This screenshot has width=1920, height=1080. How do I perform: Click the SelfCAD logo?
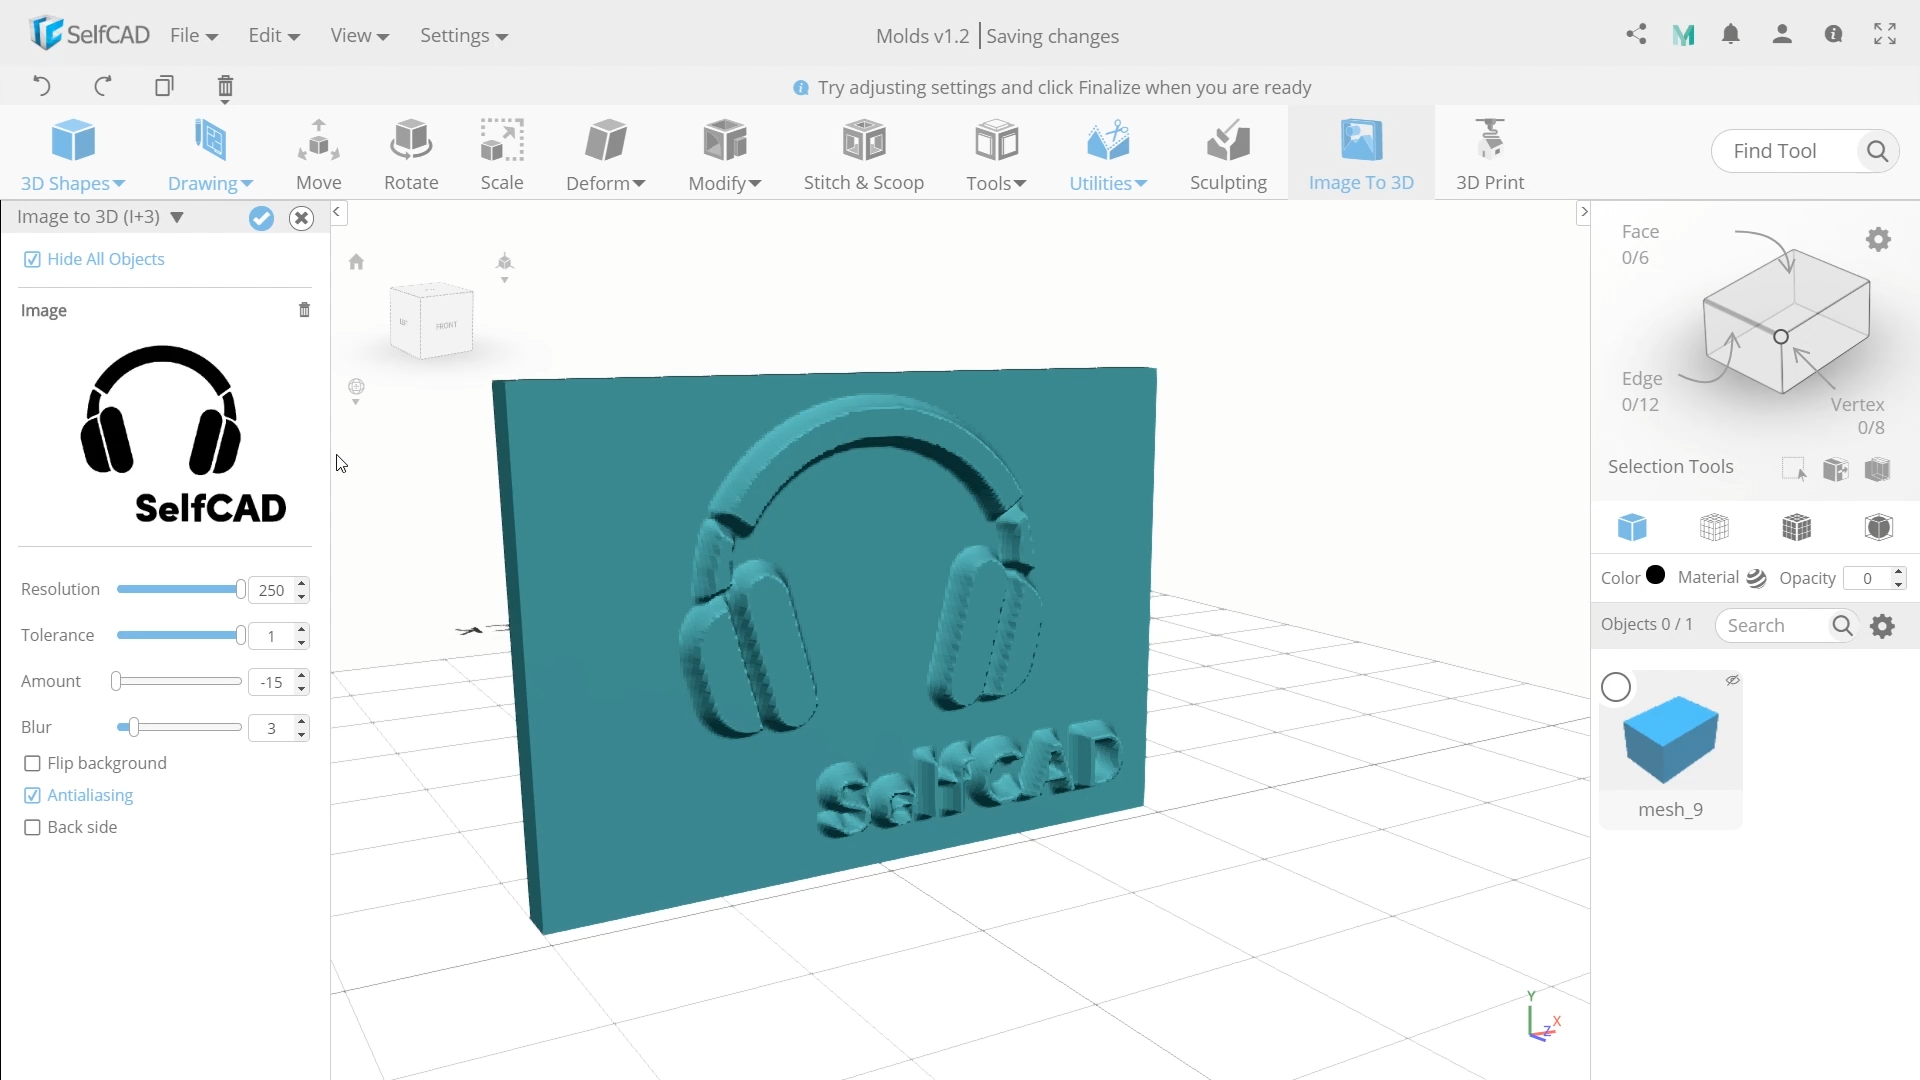click(x=89, y=35)
